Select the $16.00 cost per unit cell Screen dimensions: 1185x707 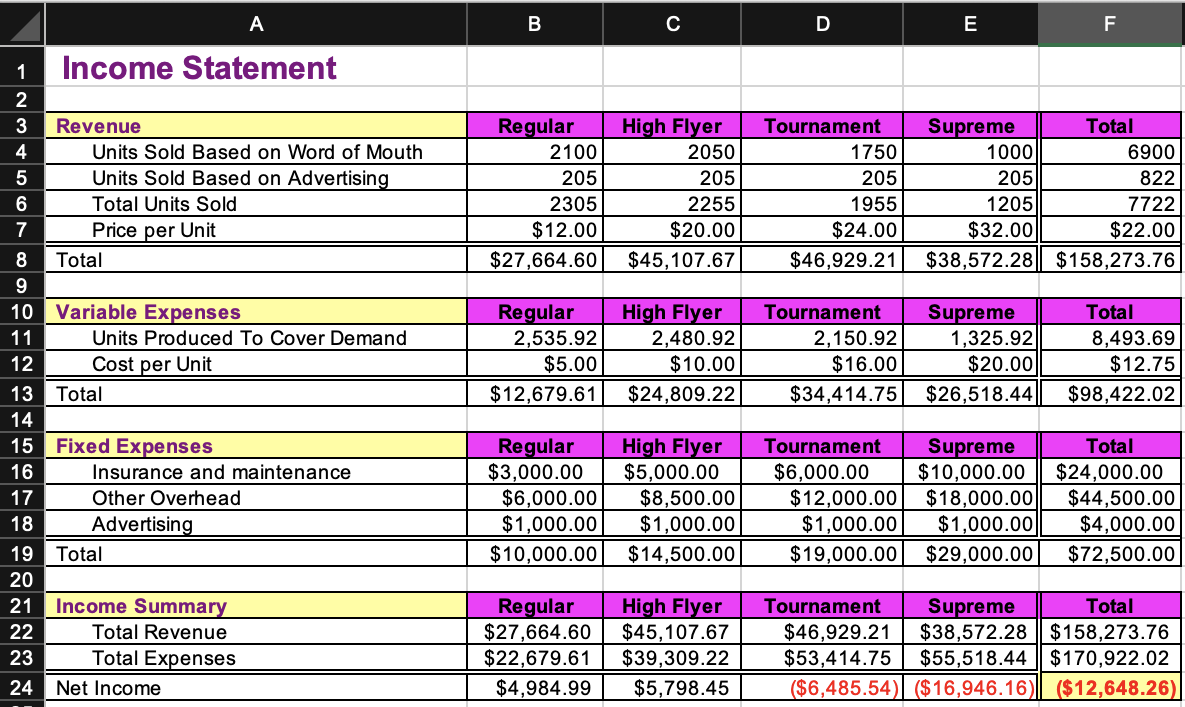821,364
